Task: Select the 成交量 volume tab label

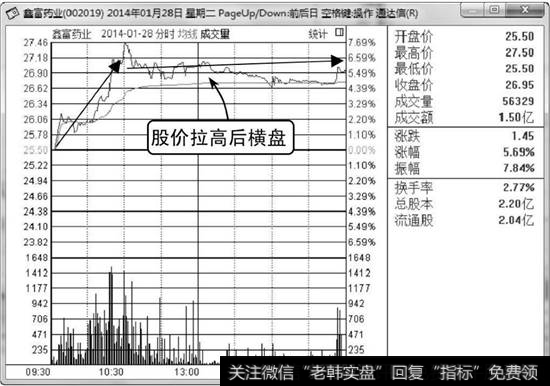Action: [x=215, y=34]
